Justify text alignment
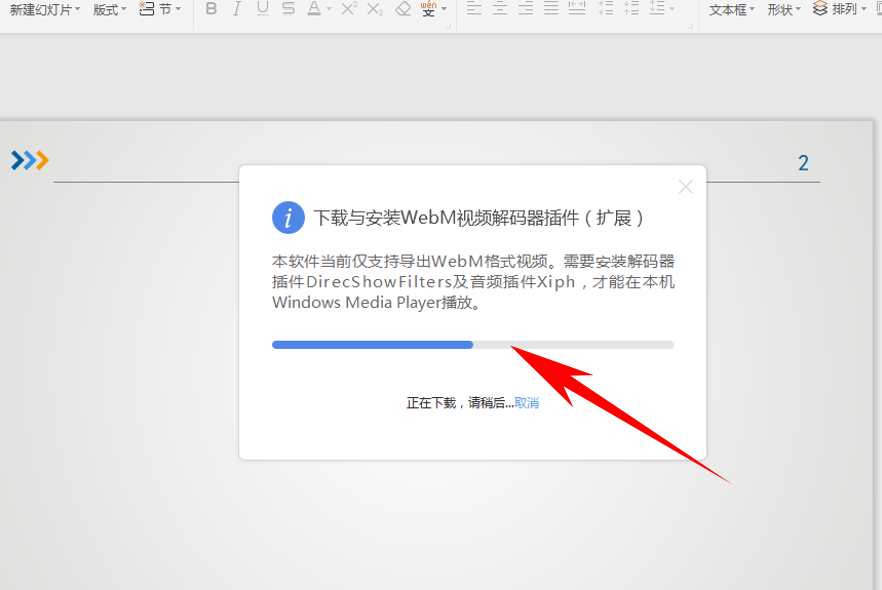882x590 pixels. click(551, 8)
